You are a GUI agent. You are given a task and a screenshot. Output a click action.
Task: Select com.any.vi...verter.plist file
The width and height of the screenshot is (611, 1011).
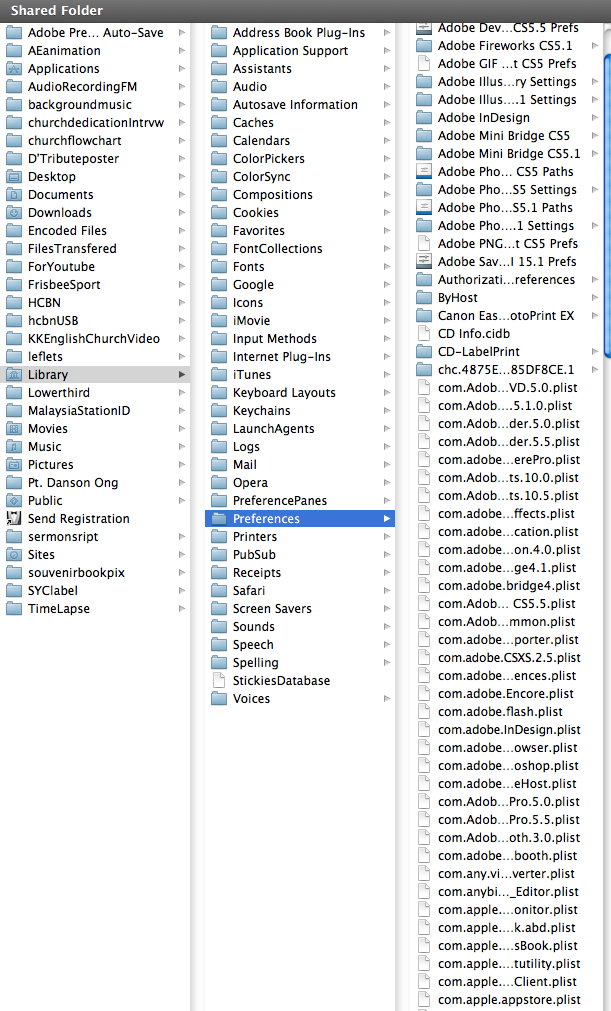point(506,874)
